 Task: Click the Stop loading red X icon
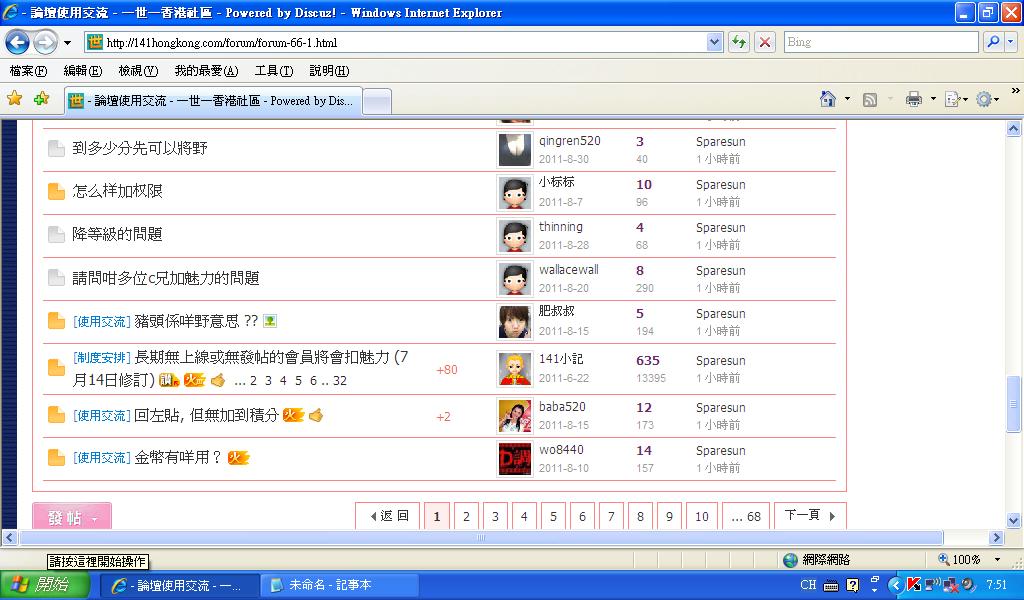point(765,42)
